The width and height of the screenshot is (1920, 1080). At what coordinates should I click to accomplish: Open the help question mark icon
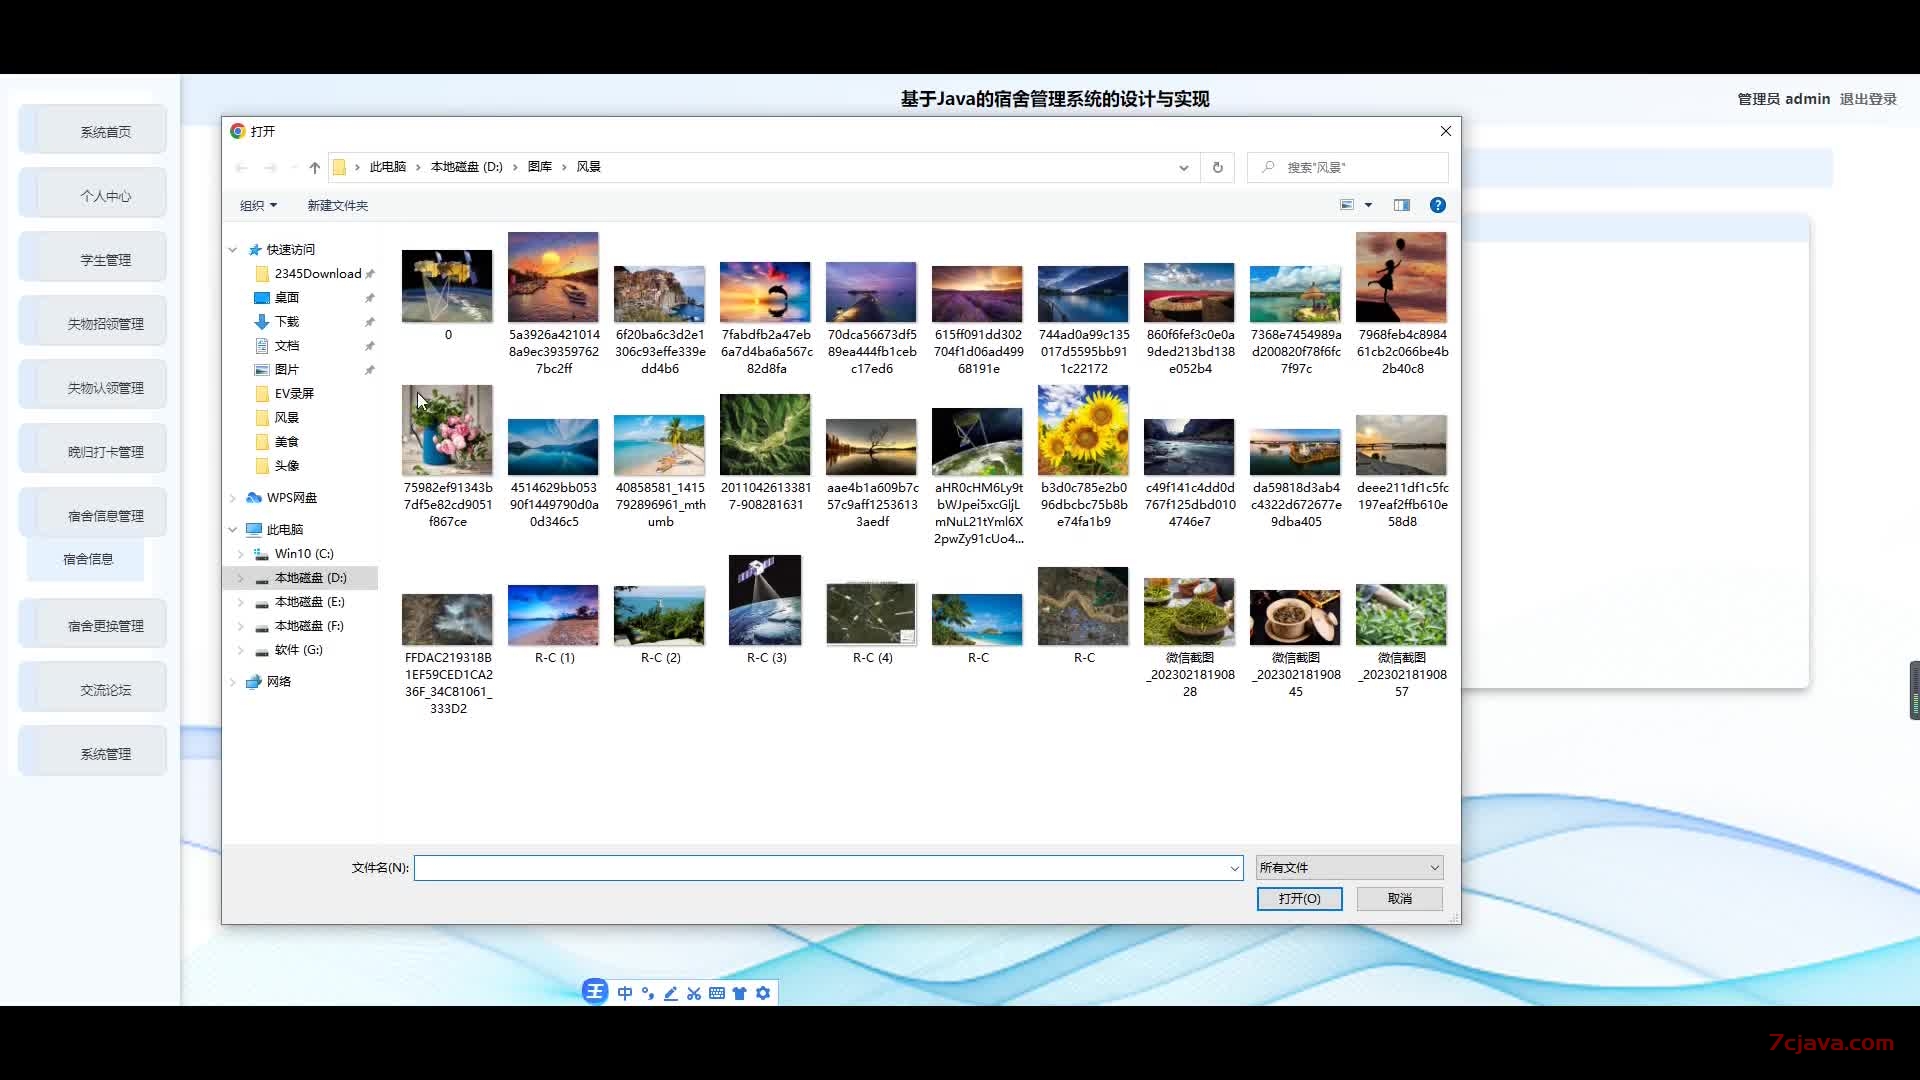pos(1437,205)
